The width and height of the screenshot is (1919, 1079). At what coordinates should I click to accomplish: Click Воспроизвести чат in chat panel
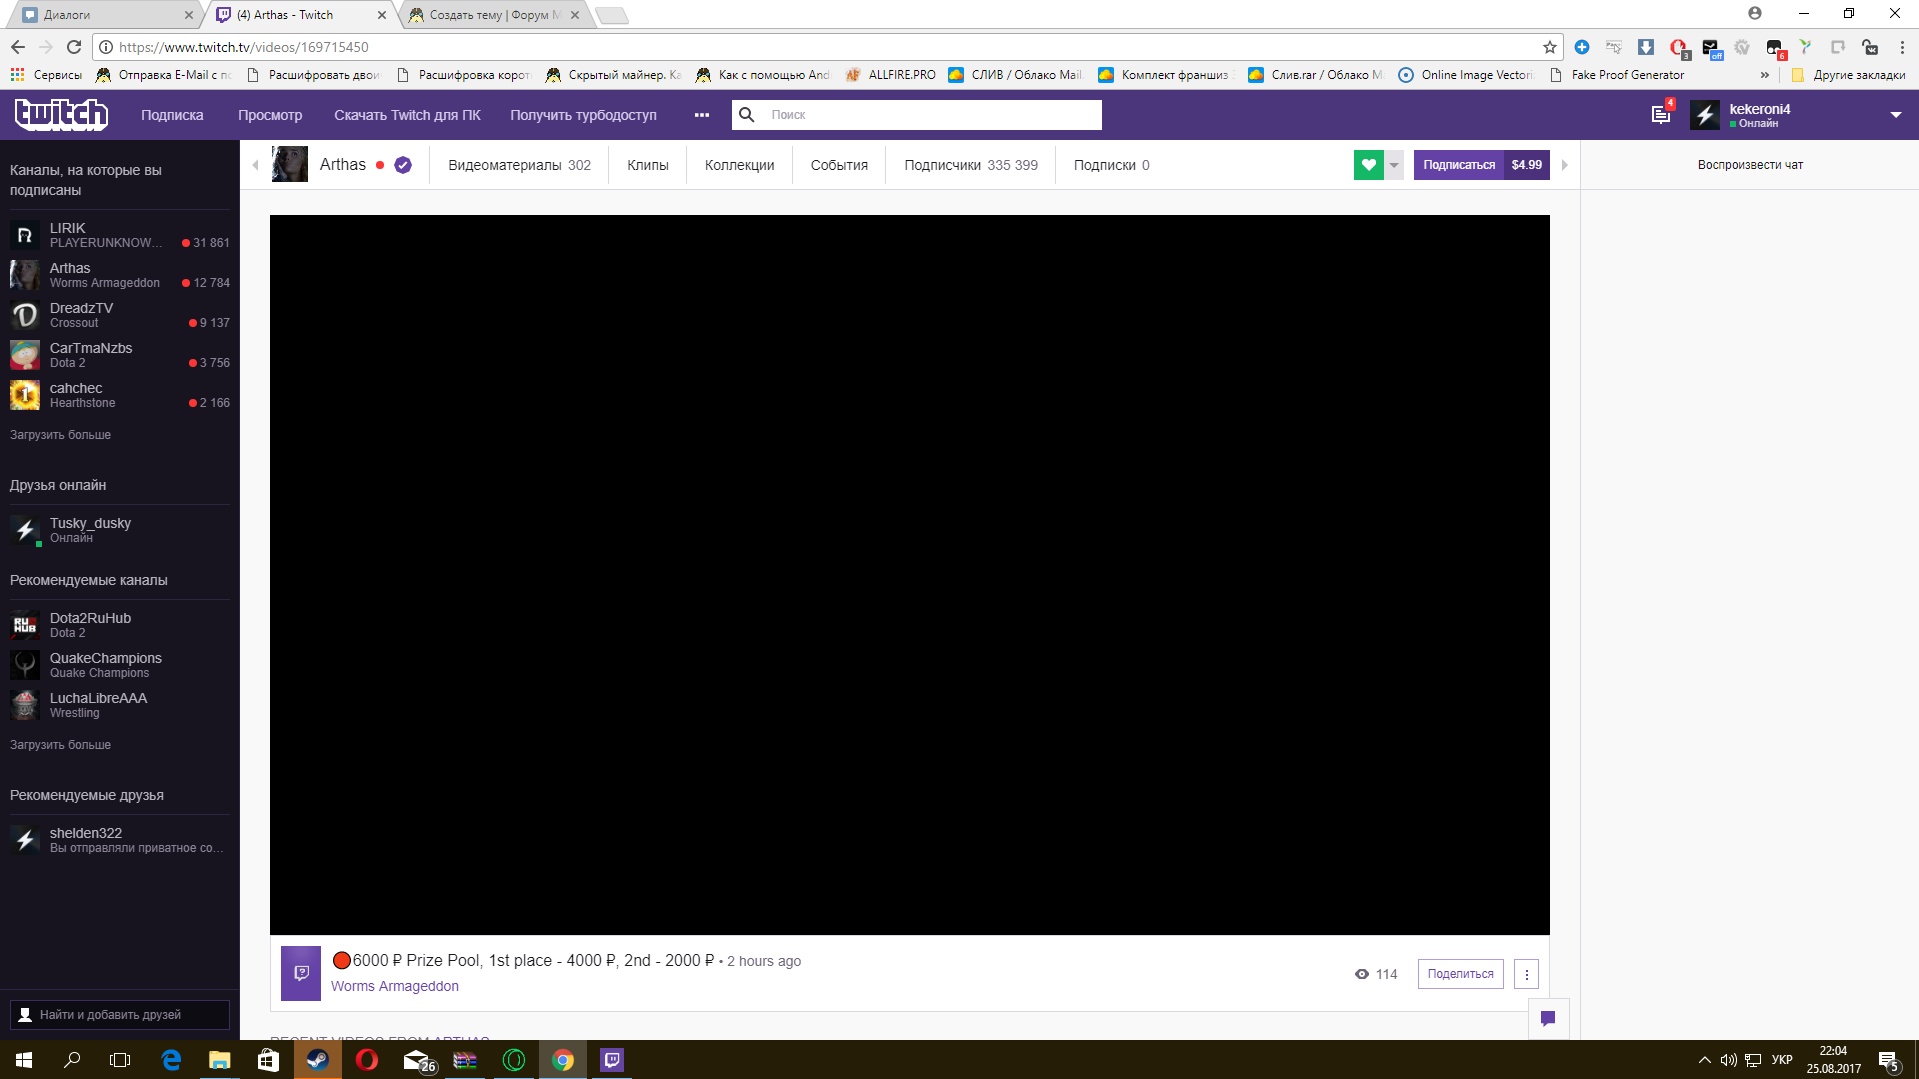point(1750,165)
